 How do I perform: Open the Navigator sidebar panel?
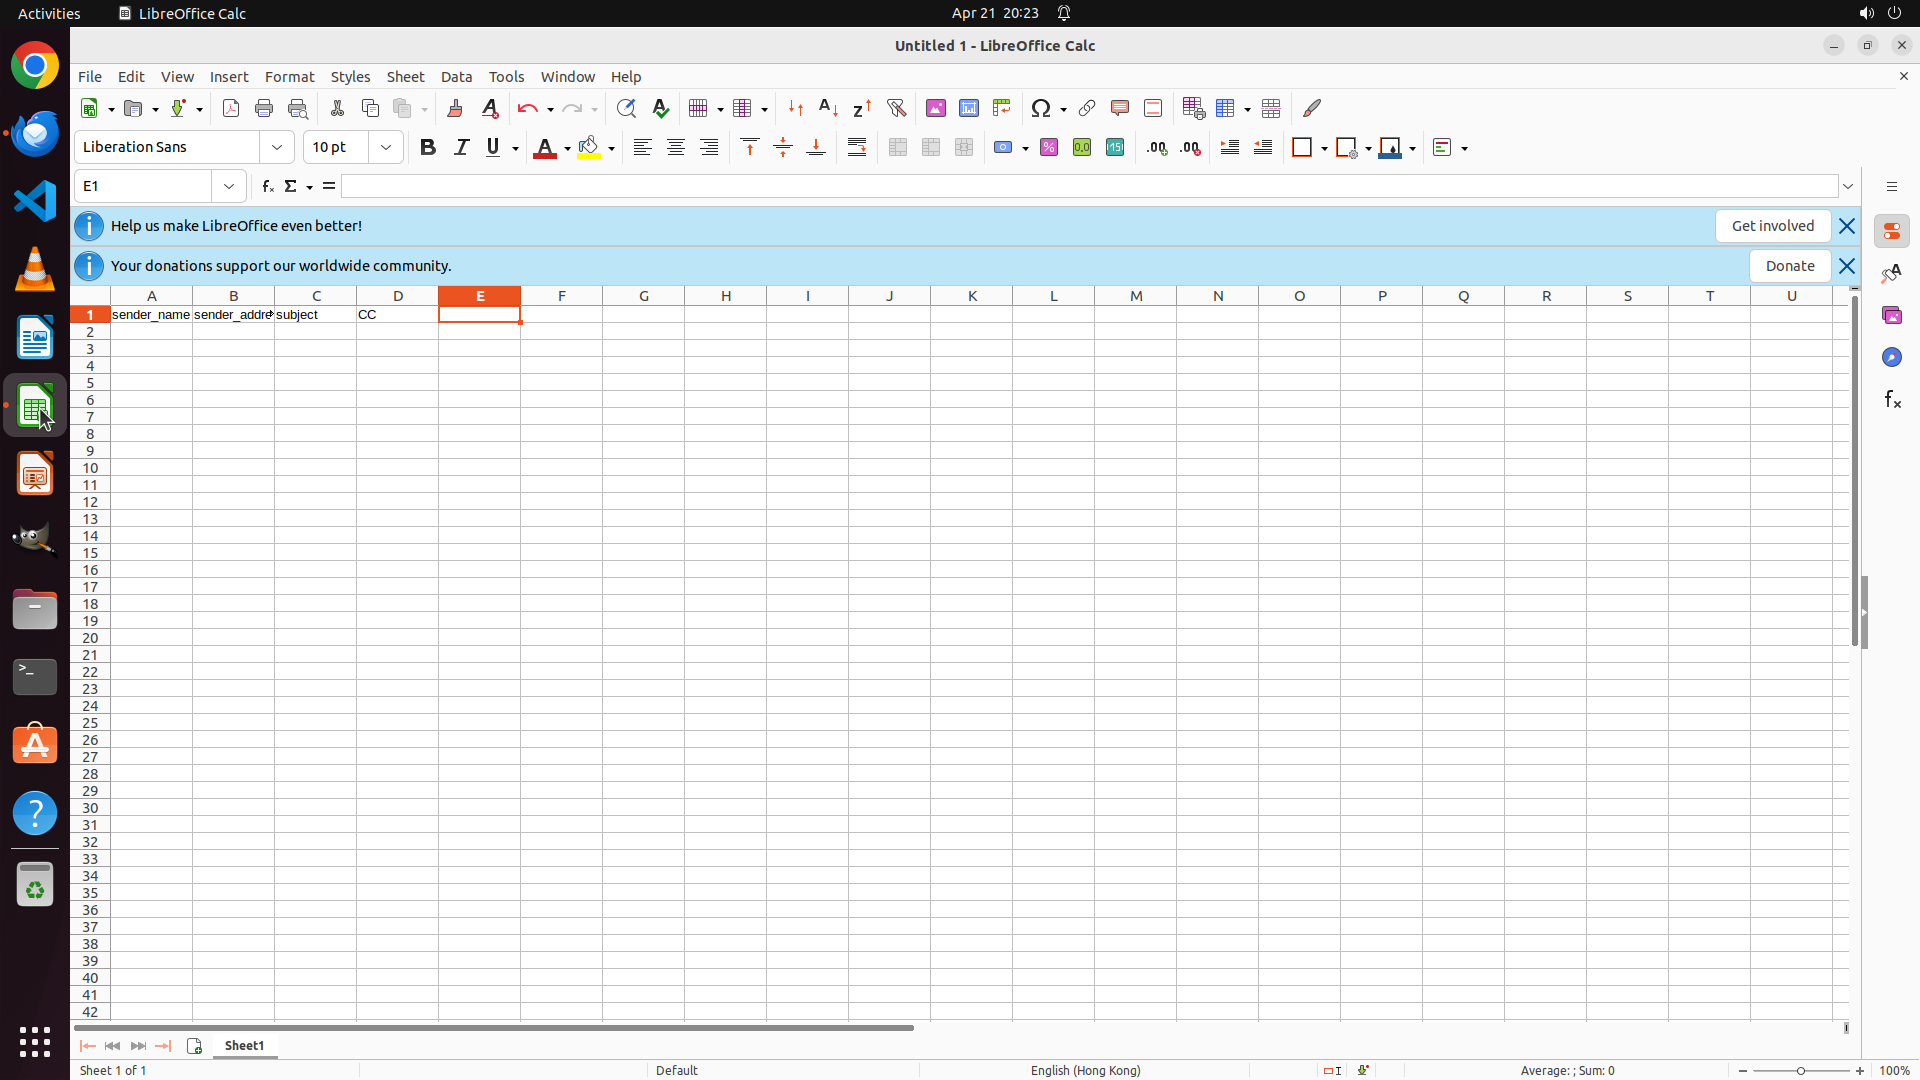pyautogui.click(x=1891, y=357)
